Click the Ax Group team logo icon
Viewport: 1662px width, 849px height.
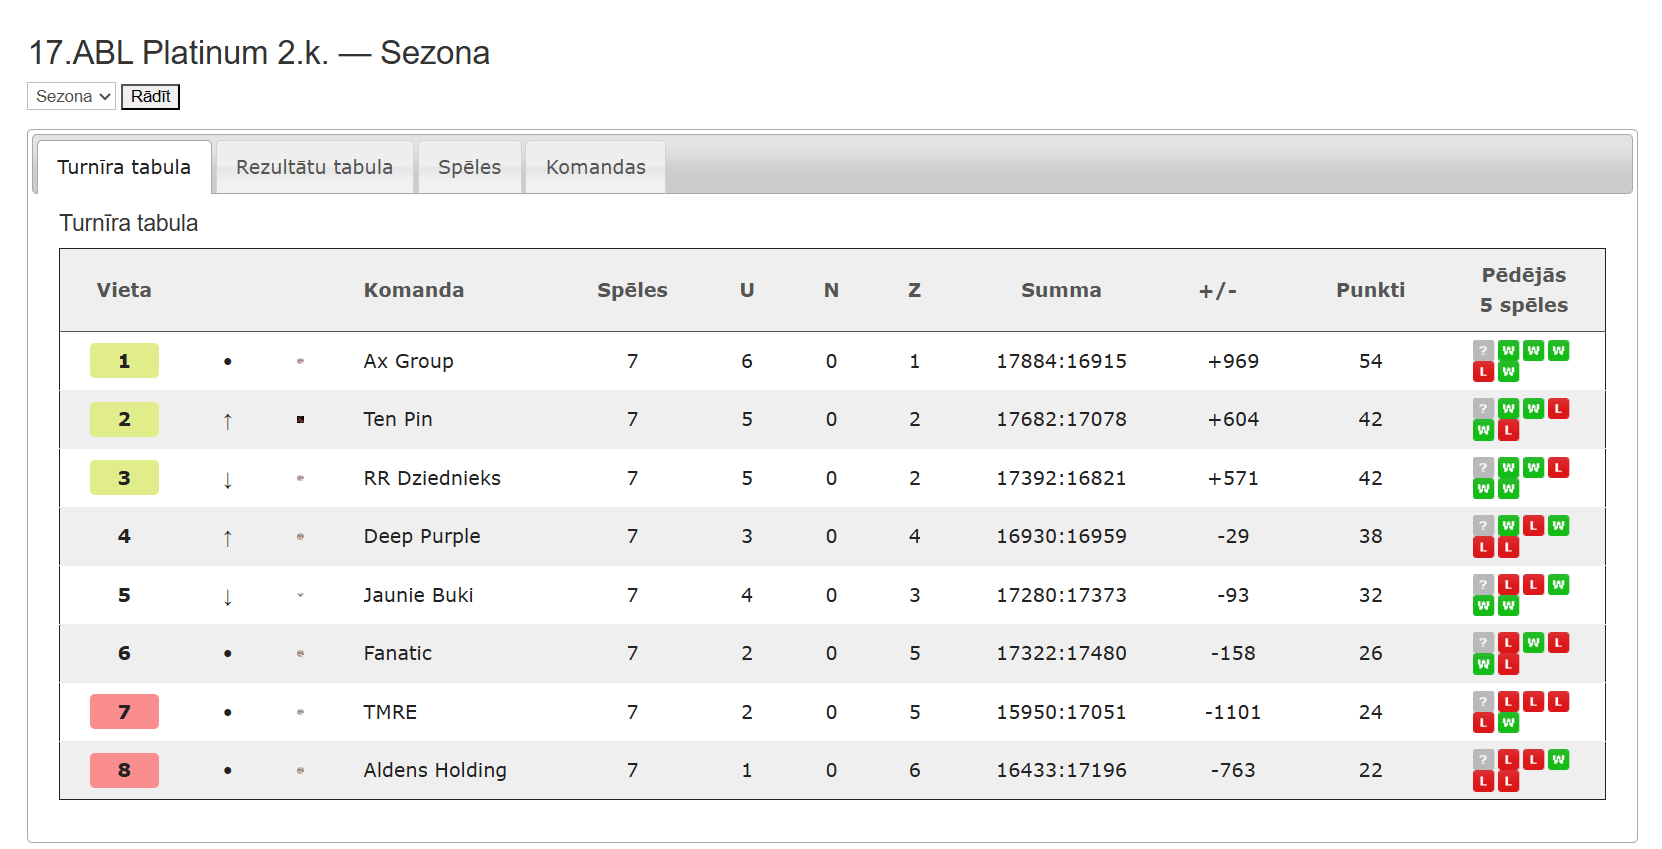click(x=300, y=361)
